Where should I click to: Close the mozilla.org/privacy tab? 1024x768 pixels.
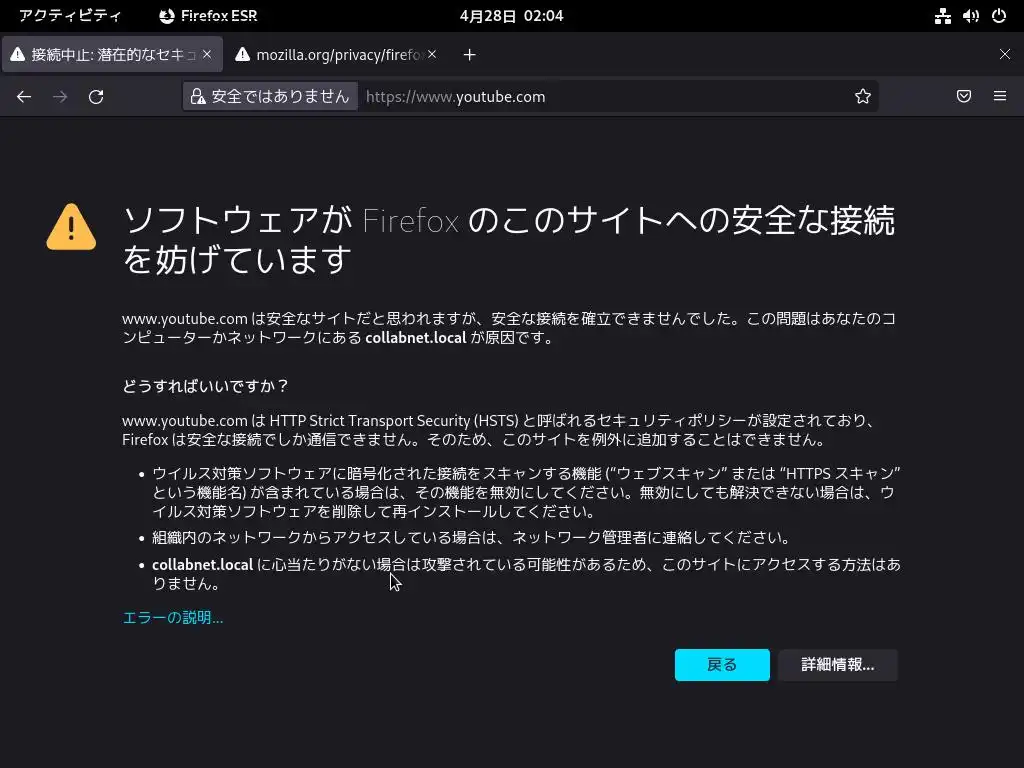tap(432, 55)
